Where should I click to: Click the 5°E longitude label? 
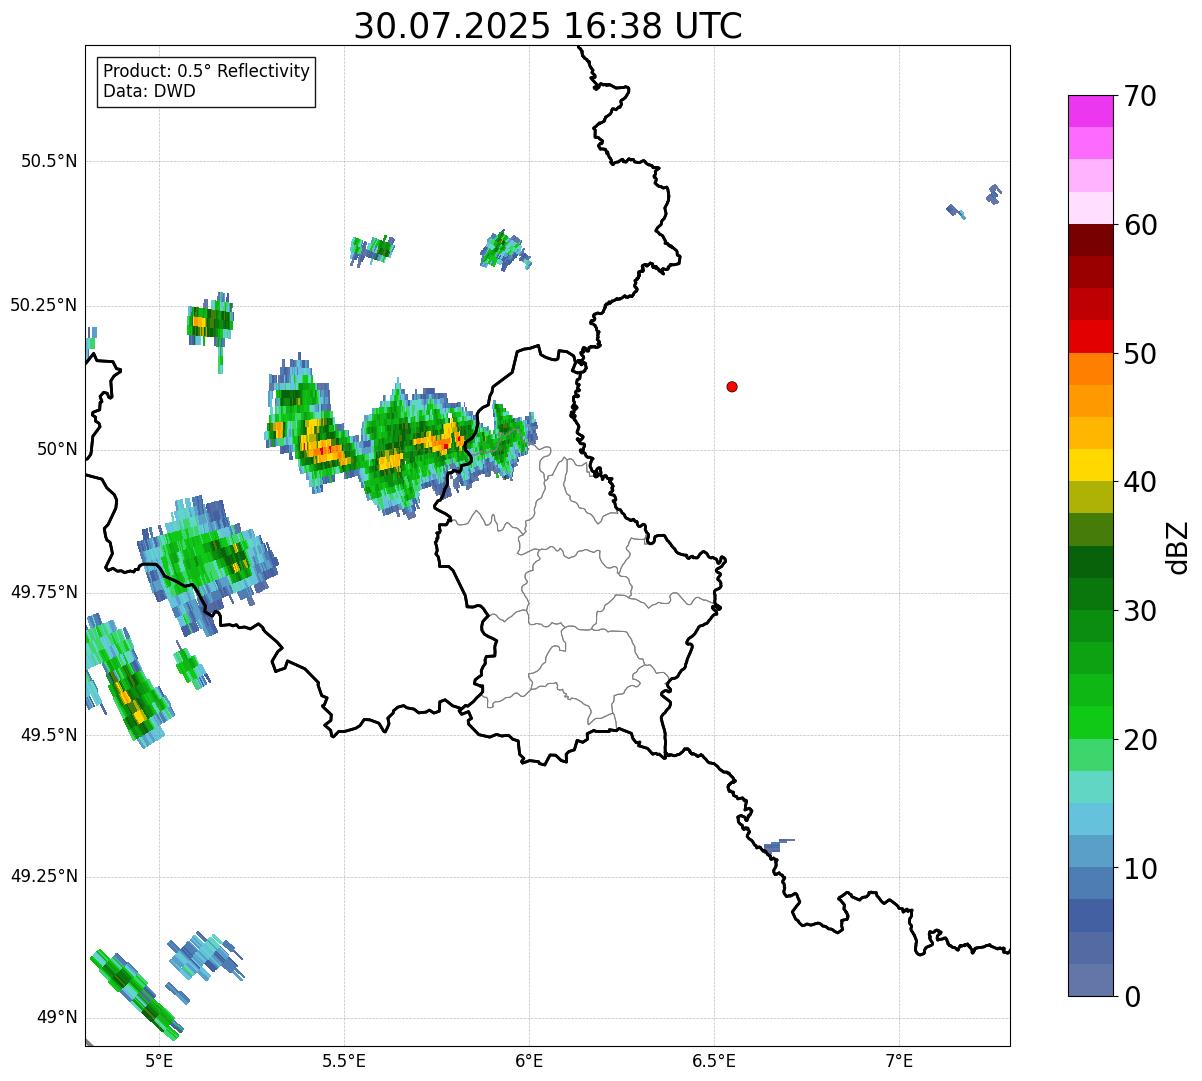tap(159, 1061)
